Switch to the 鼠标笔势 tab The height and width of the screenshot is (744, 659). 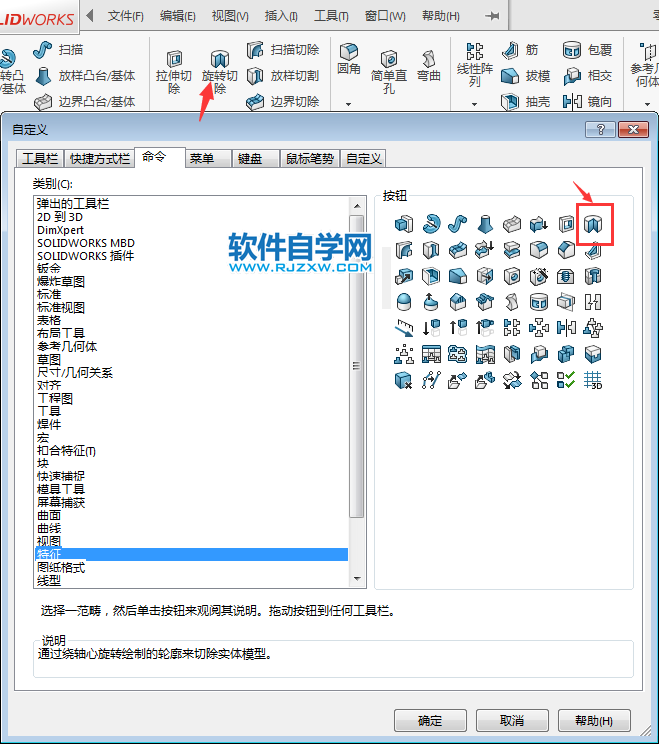coord(310,158)
